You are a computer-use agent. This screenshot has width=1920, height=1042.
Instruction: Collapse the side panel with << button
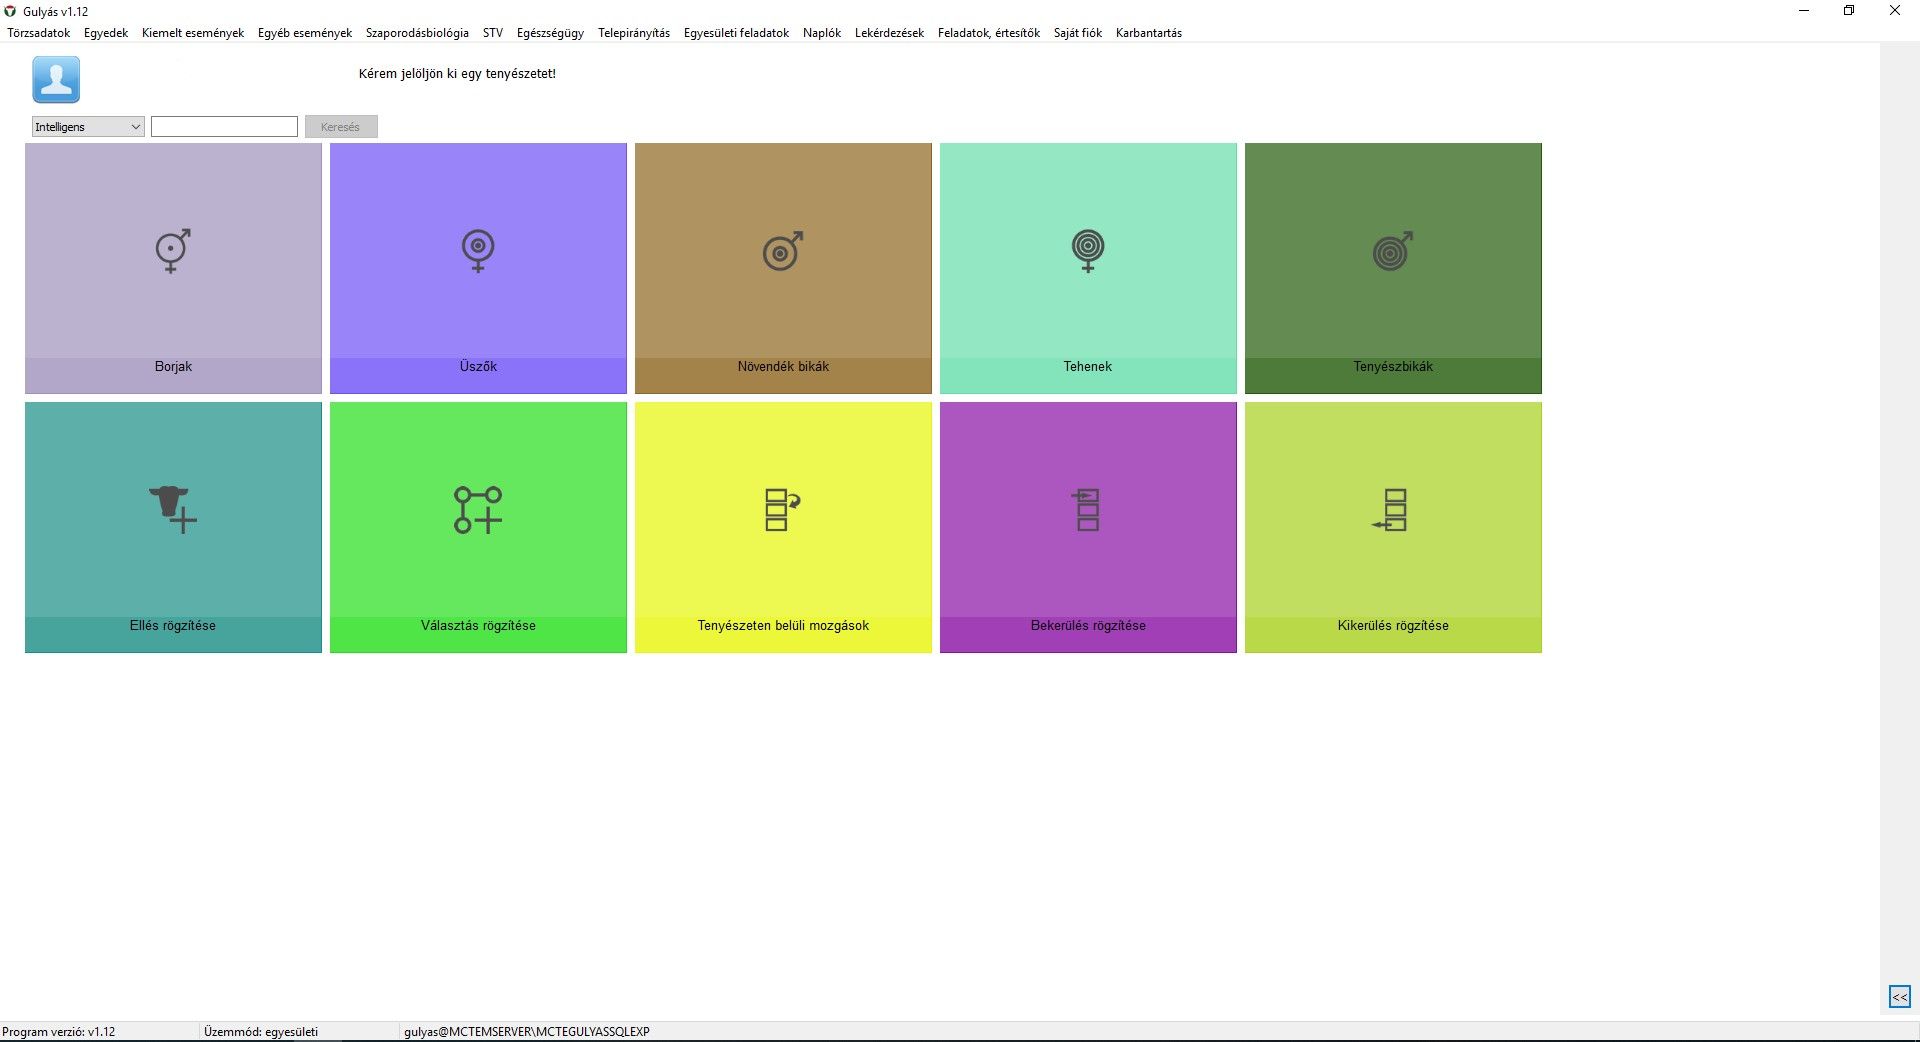1899,997
